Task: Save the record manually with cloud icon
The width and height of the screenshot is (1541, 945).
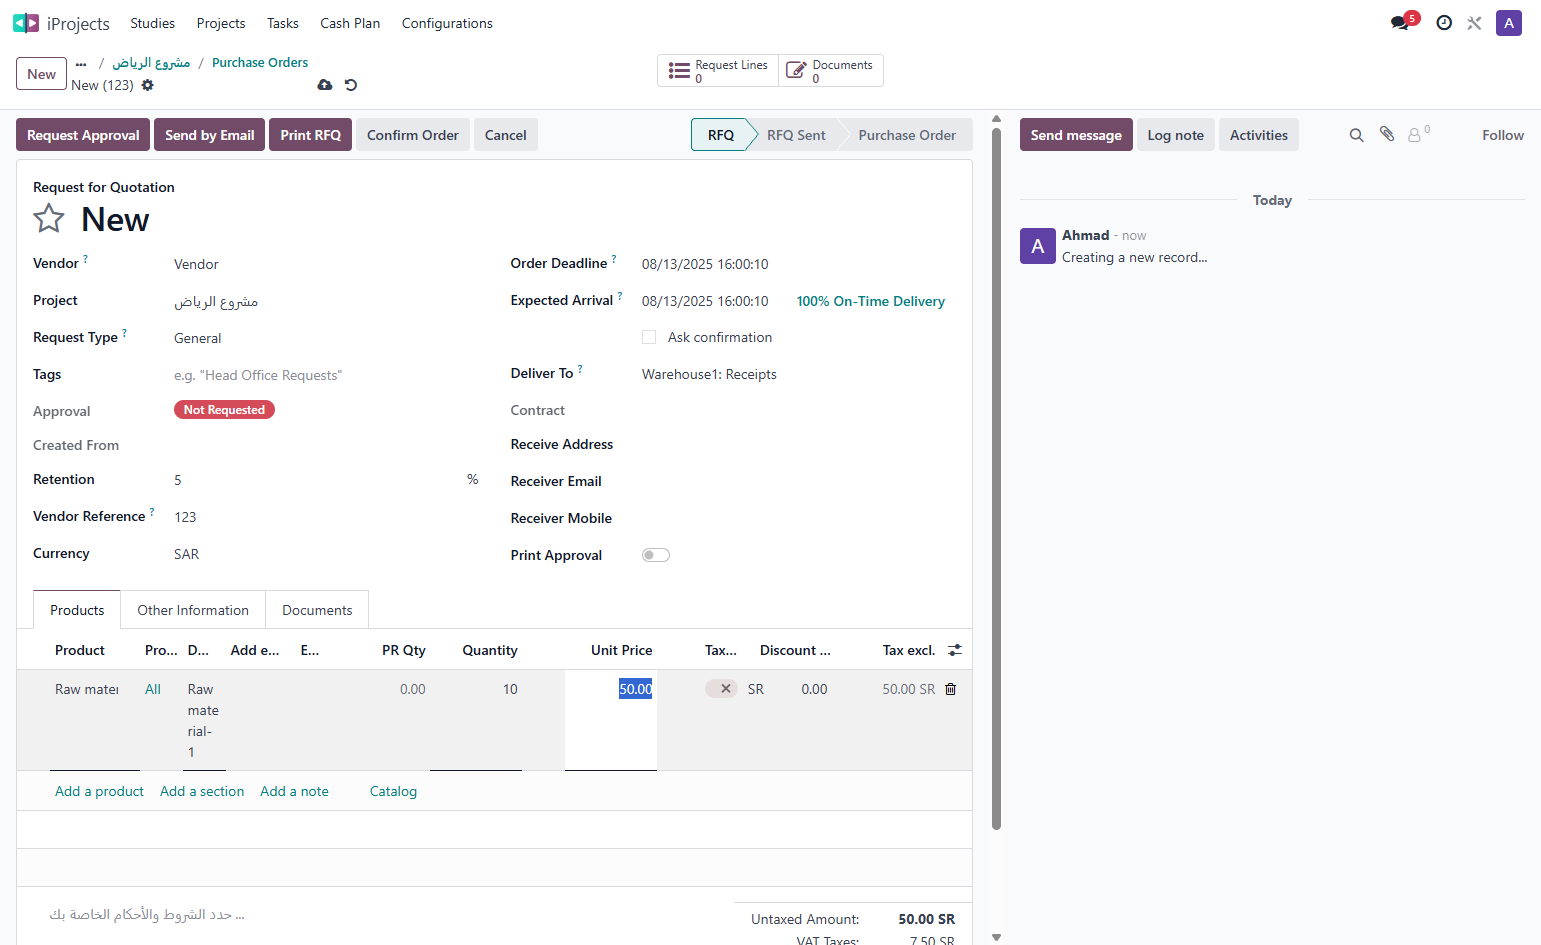Action: (325, 85)
